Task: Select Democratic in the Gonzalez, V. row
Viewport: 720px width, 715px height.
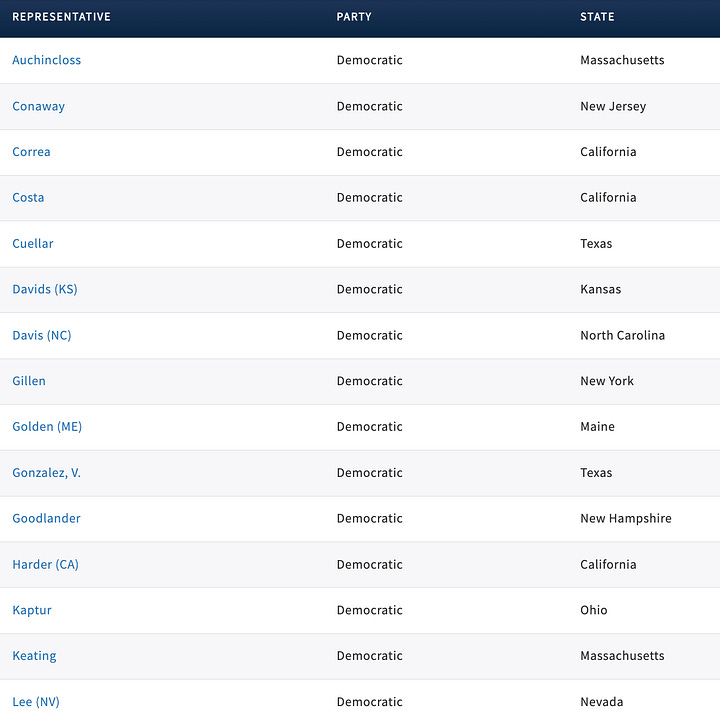Action: 370,473
